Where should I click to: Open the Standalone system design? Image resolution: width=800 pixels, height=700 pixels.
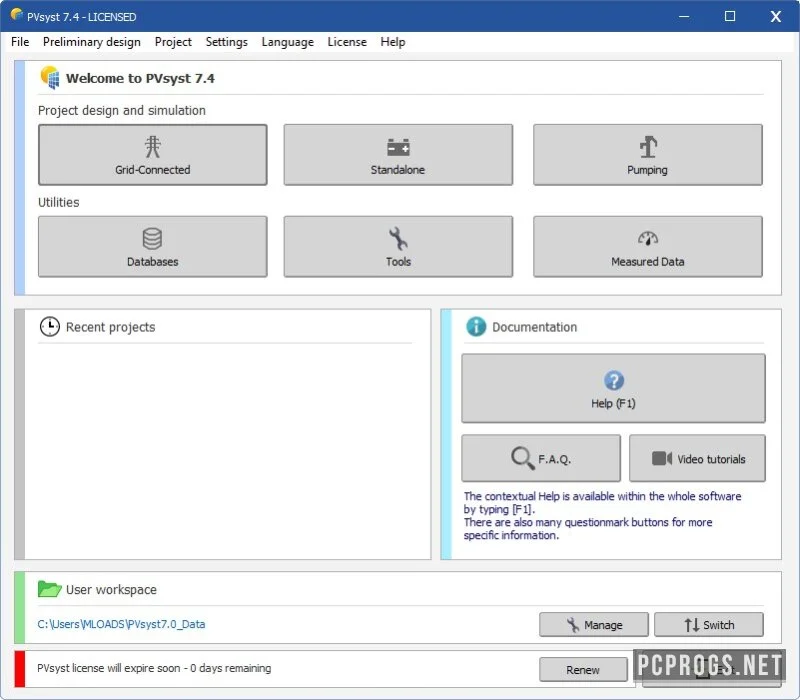[x=398, y=155]
